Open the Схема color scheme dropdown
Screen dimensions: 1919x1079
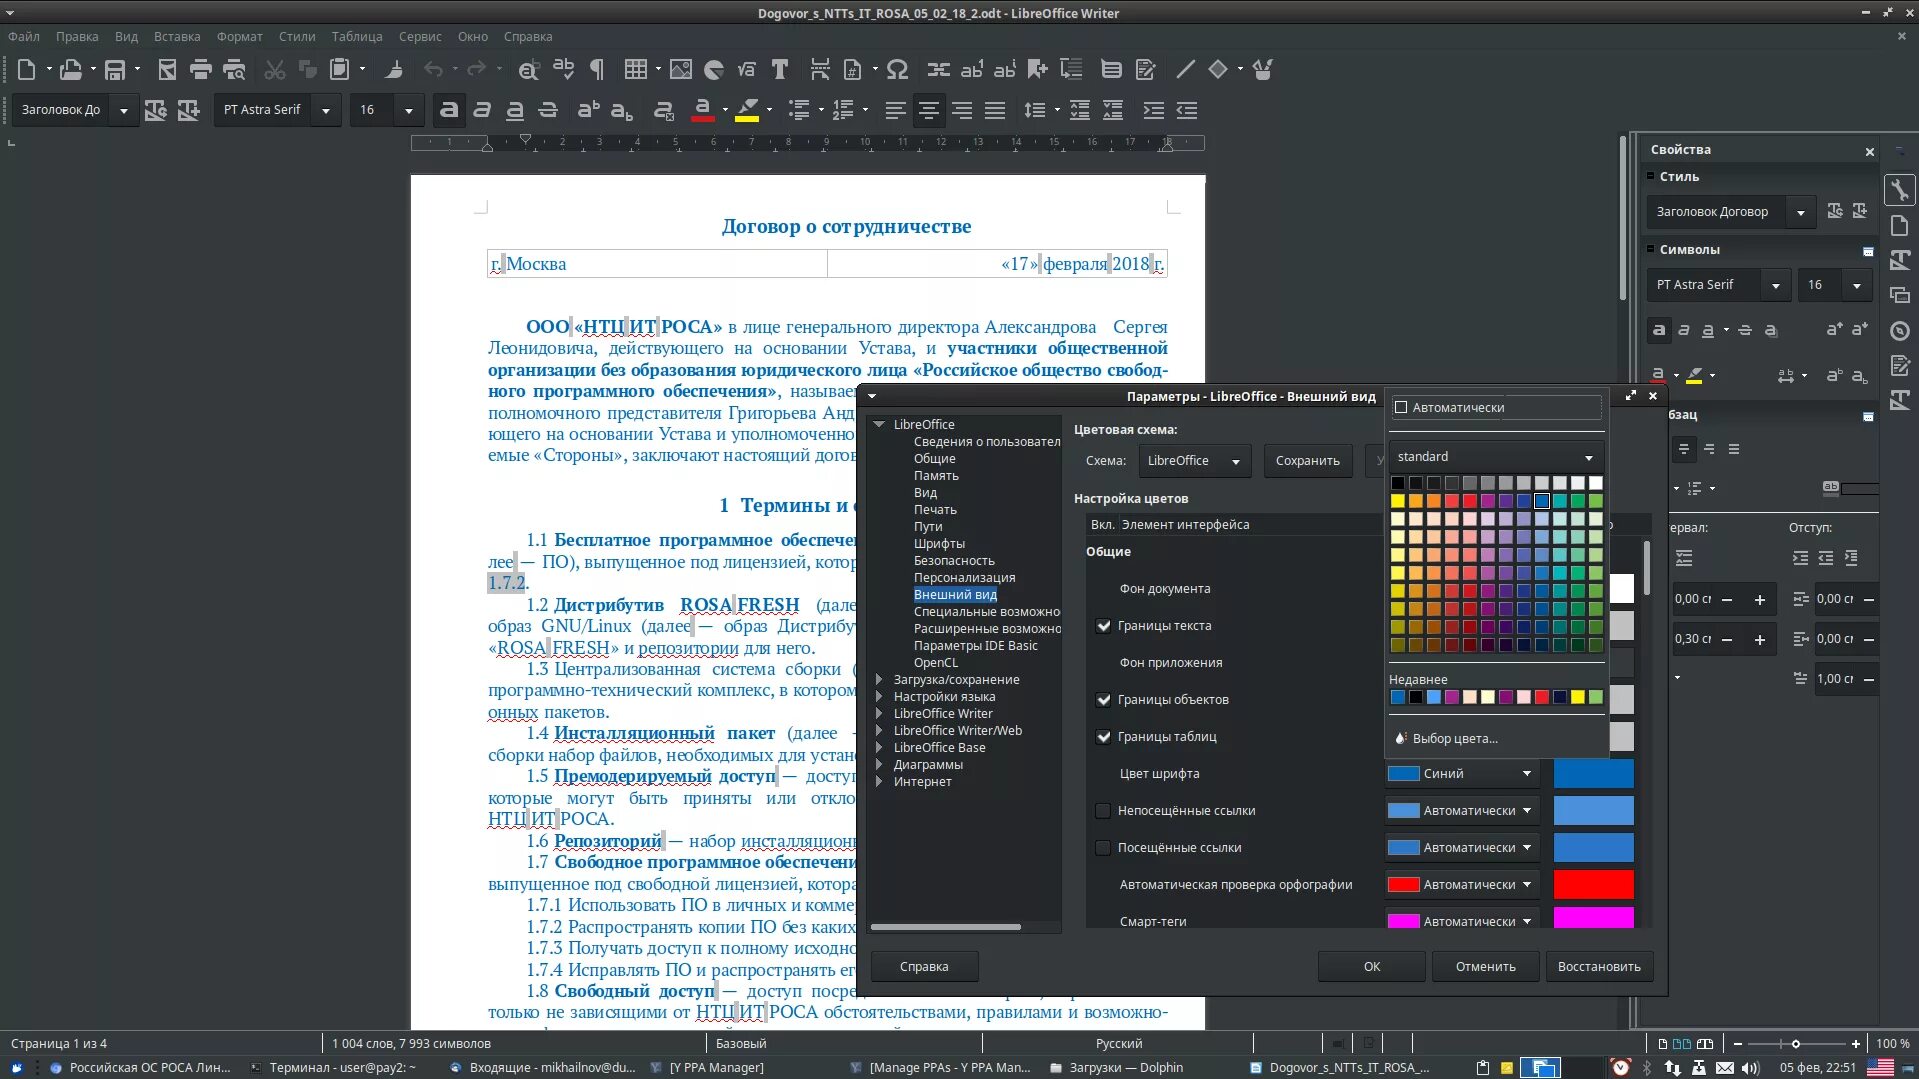click(1194, 461)
